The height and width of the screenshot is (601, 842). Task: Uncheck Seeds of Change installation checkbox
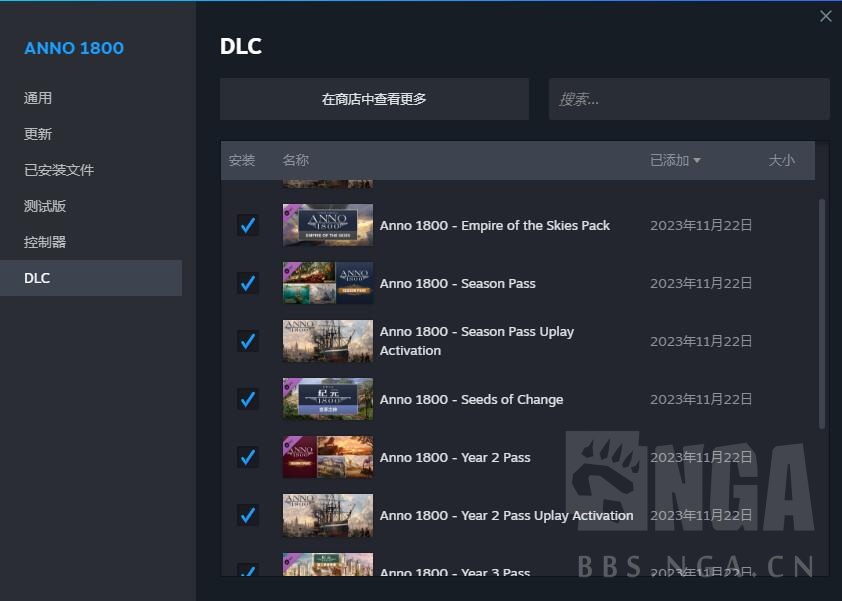click(247, 399)
